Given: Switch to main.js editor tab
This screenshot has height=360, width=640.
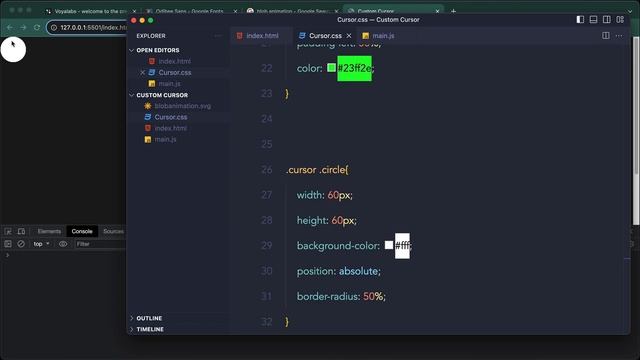Looking at the screenshot, I should 378,36.
